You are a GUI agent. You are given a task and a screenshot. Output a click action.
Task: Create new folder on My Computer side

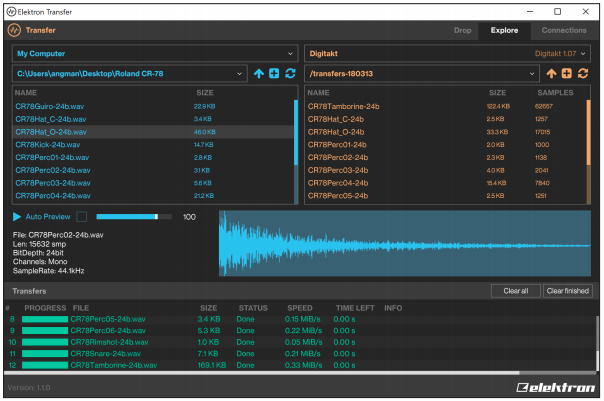[274, 74]
